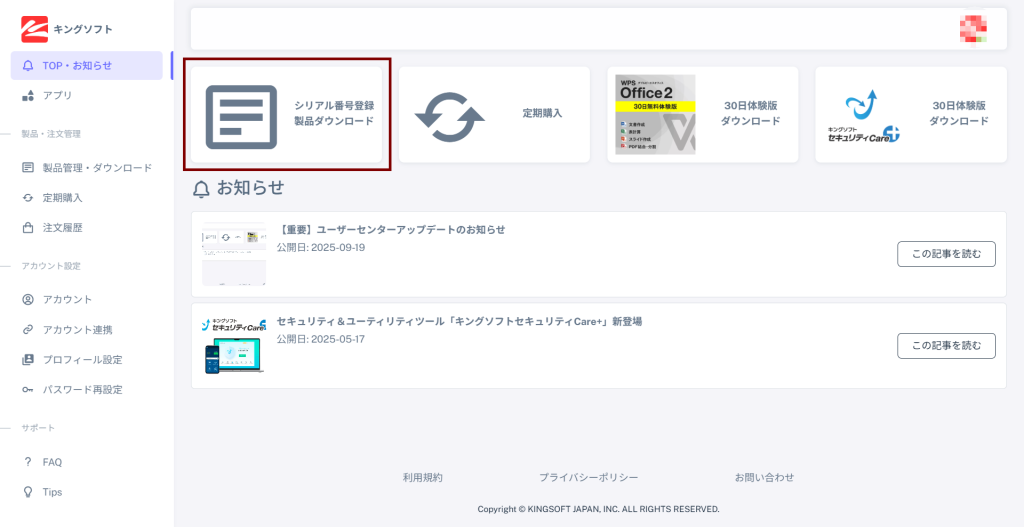Viewport: 1024px width, 527px height.
Task: Open 【重要】ユーザーセンターアップデートのお知らせ title
Action: point(391,230)
